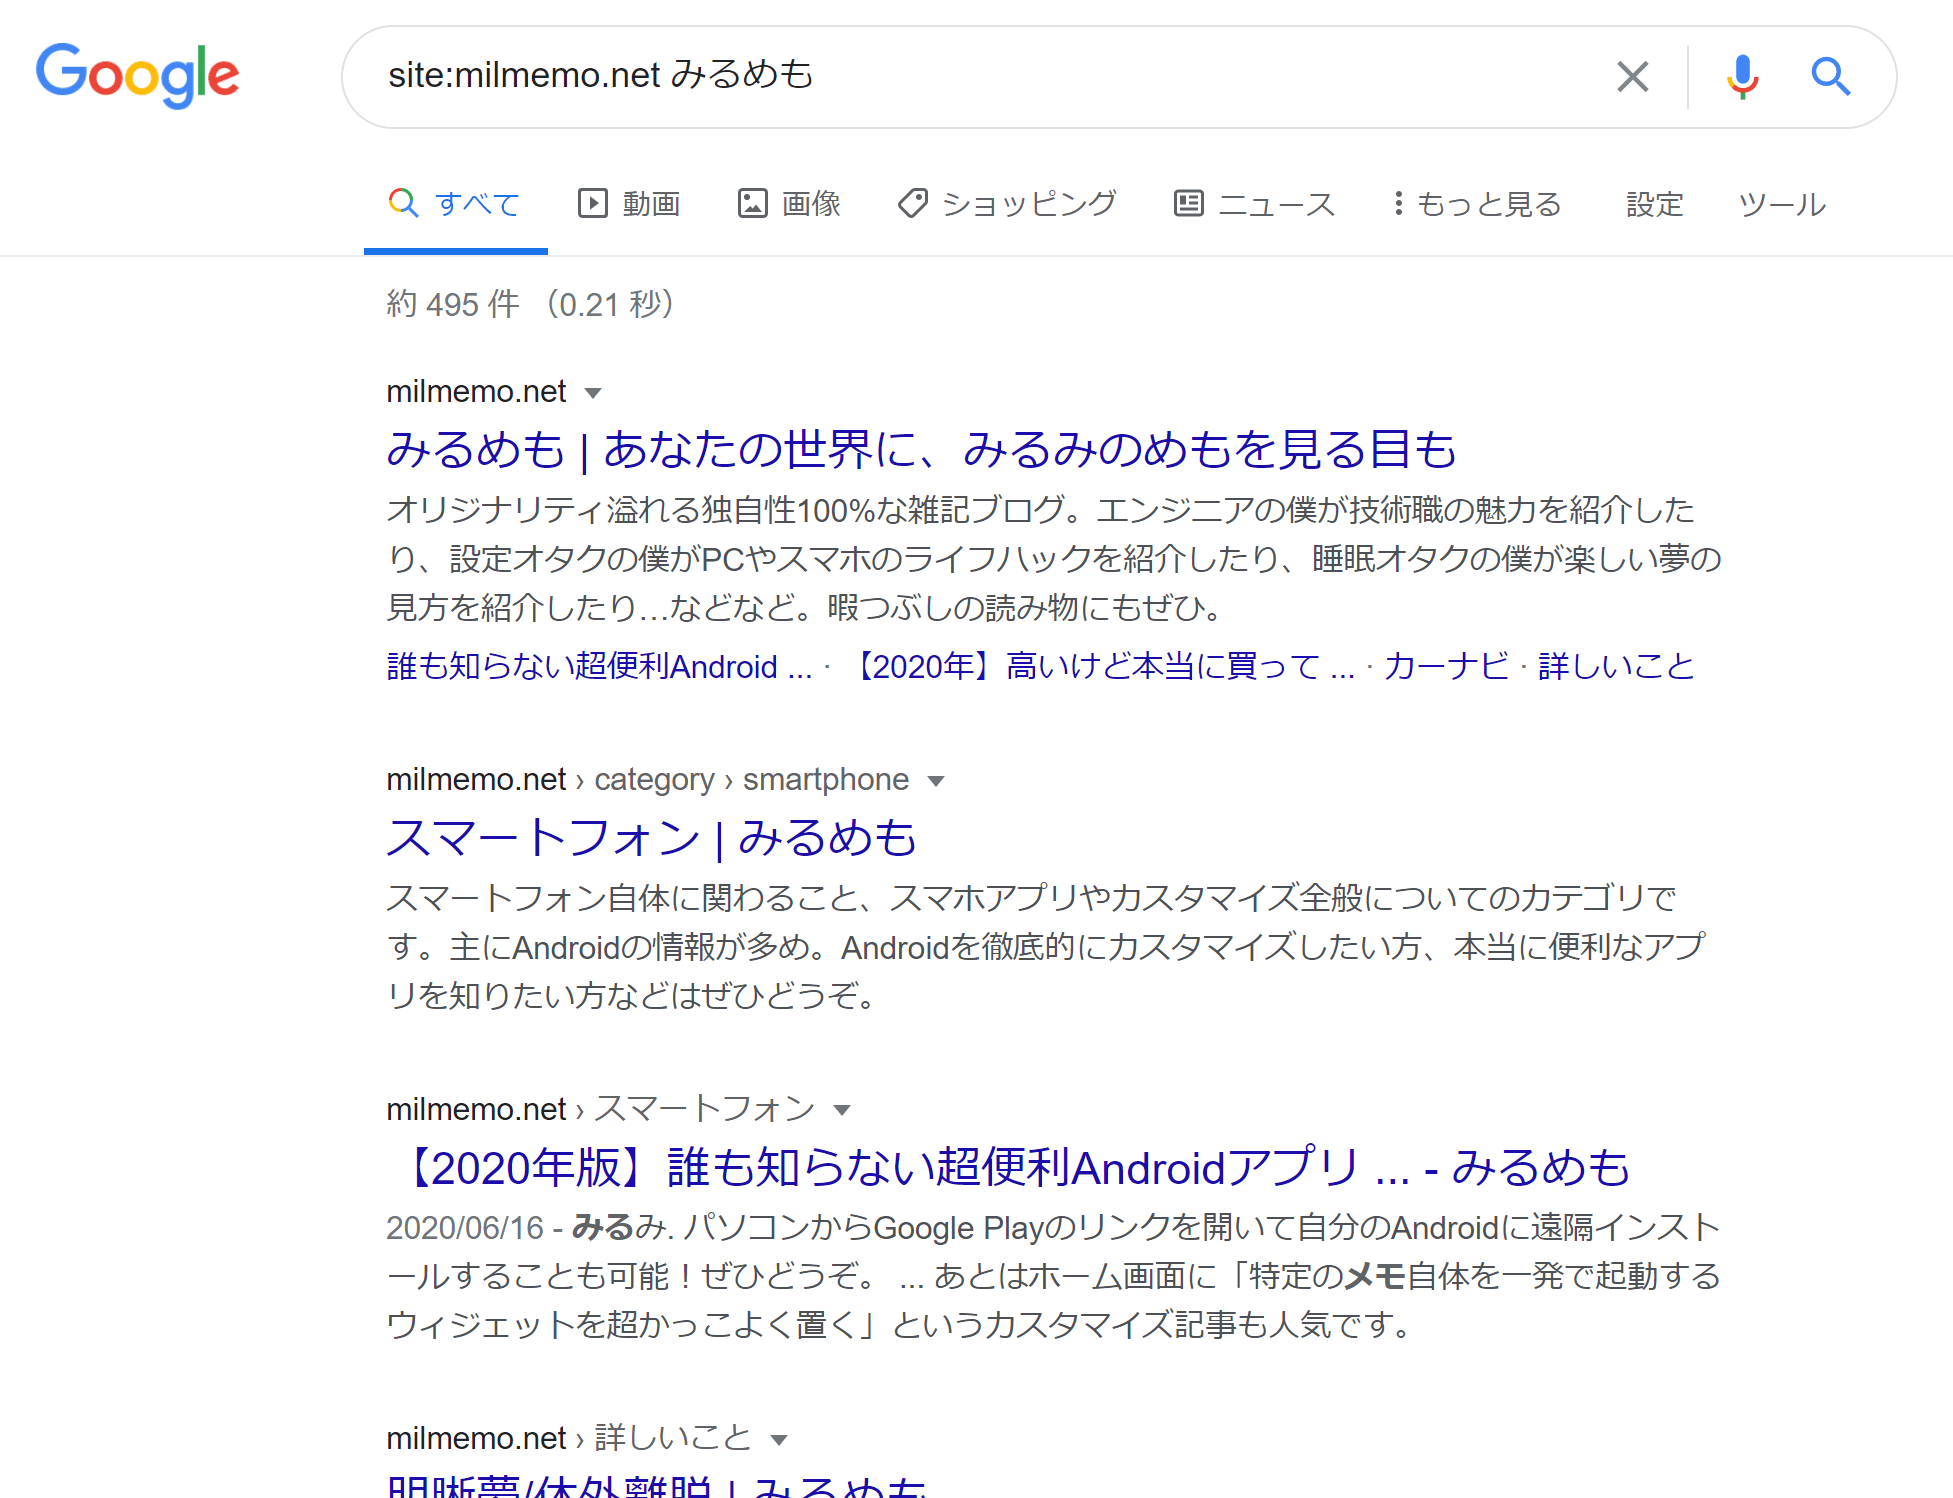Select the すべて tab
The image size is (1953, 1498).
click(x=455, y=204)
